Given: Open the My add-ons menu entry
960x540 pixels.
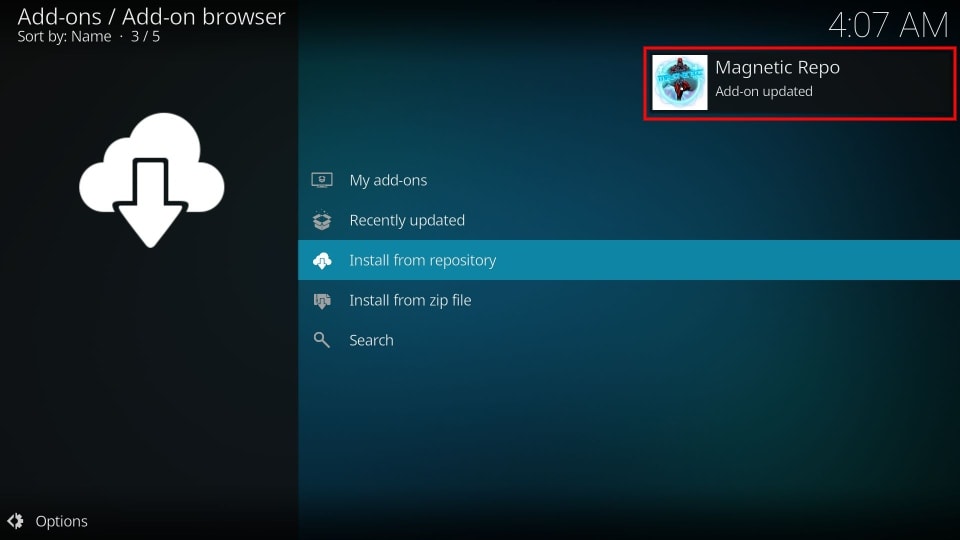Looking at the screenshot, I should (388, 180).
